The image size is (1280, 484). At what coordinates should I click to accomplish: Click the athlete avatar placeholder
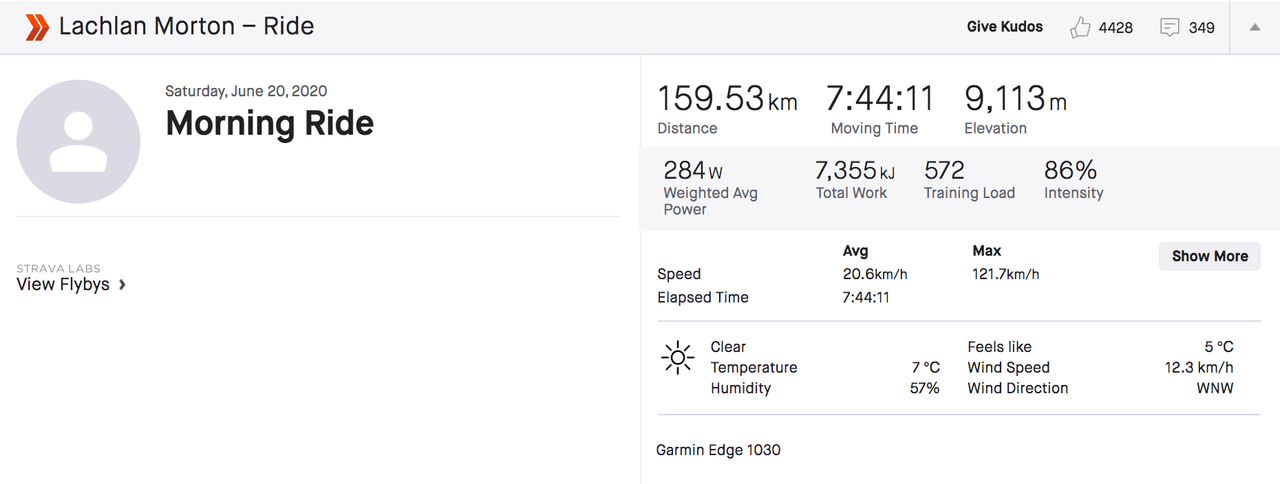click(x=78, y=142)
